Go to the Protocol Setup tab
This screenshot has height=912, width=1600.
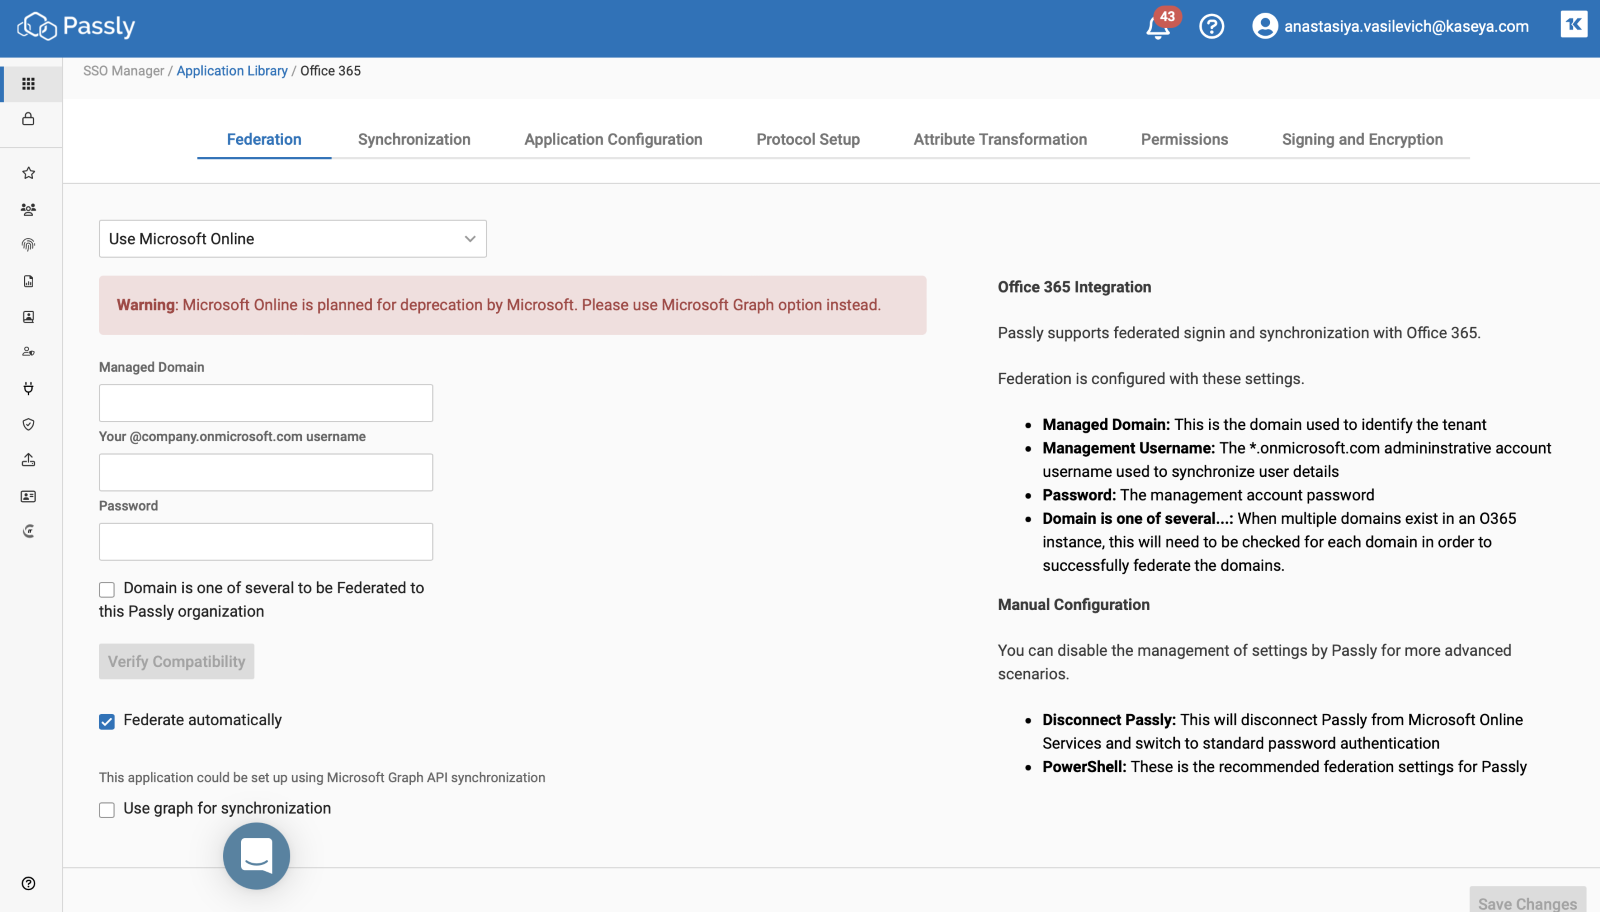[x=808, y=139]
